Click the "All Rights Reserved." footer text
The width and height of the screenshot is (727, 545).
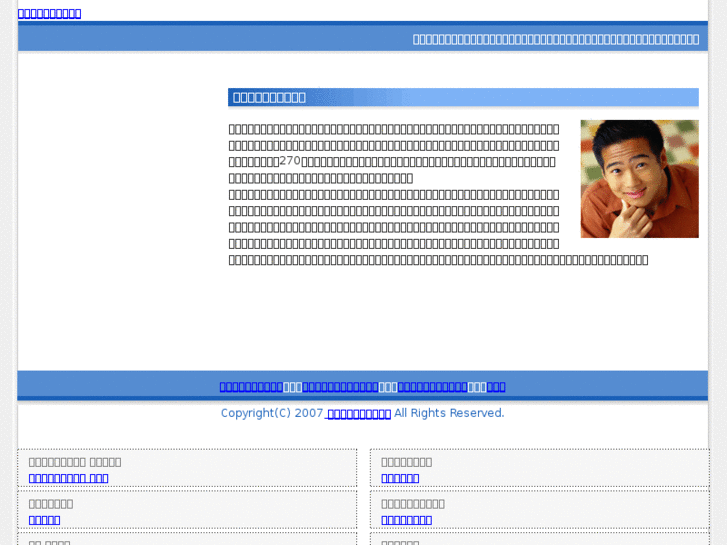(x=449, y=413)
